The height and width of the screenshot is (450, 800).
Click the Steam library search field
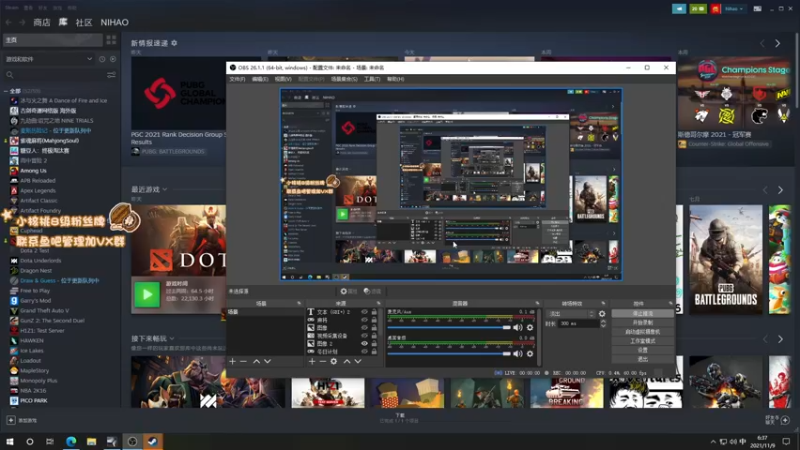pos(54,75)
